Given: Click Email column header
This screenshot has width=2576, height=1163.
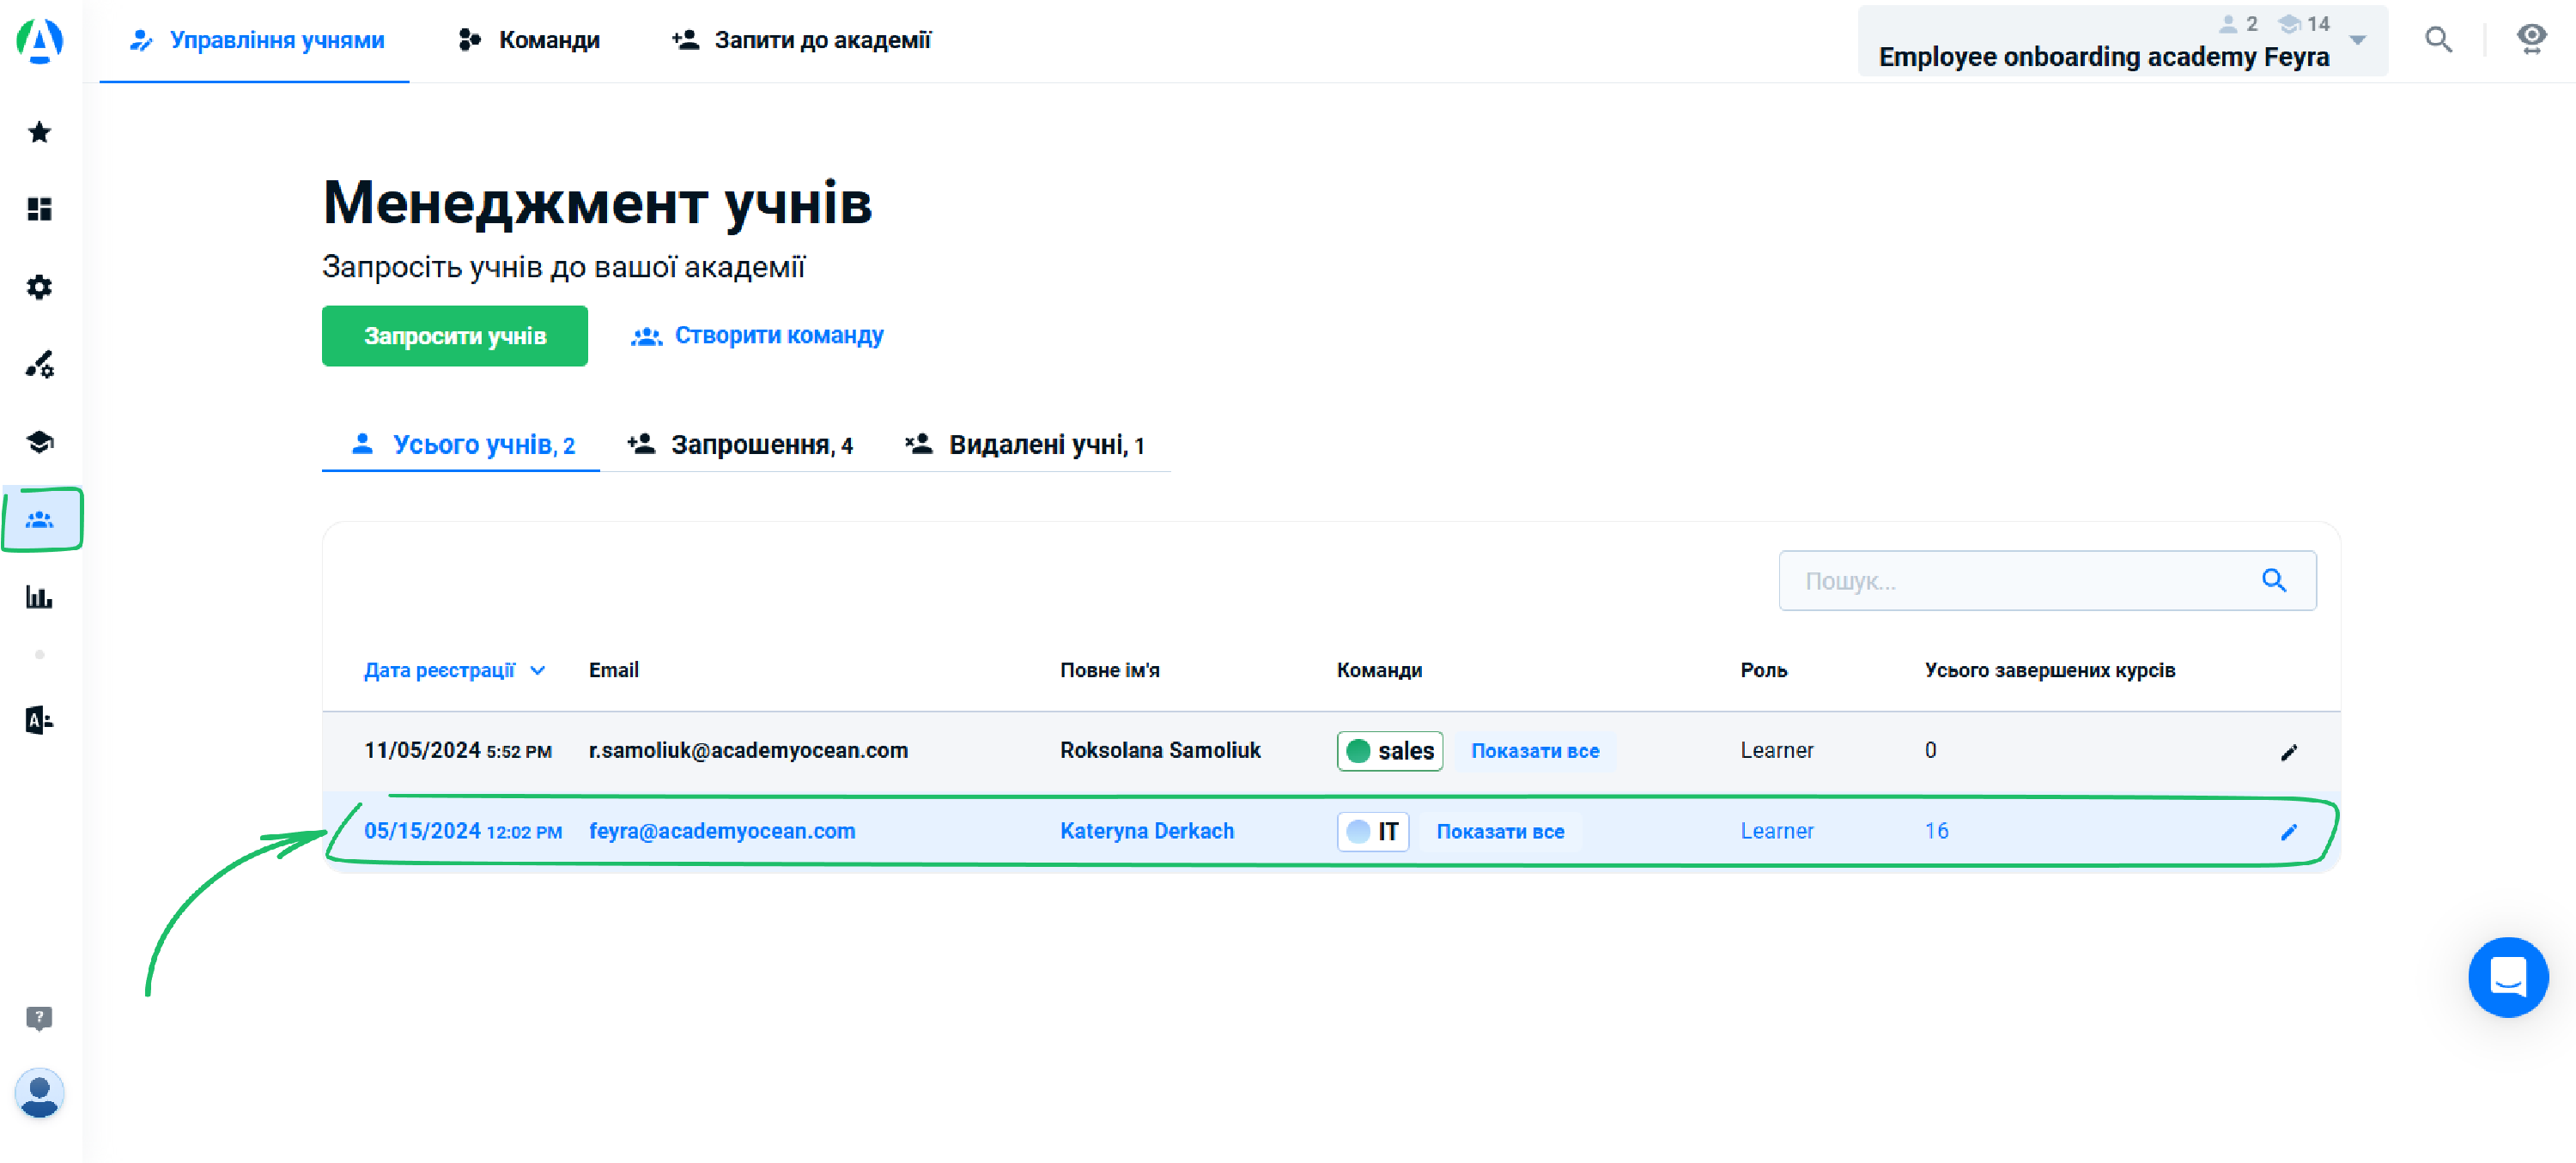Looking at the screenshot, I should (613, 670).
